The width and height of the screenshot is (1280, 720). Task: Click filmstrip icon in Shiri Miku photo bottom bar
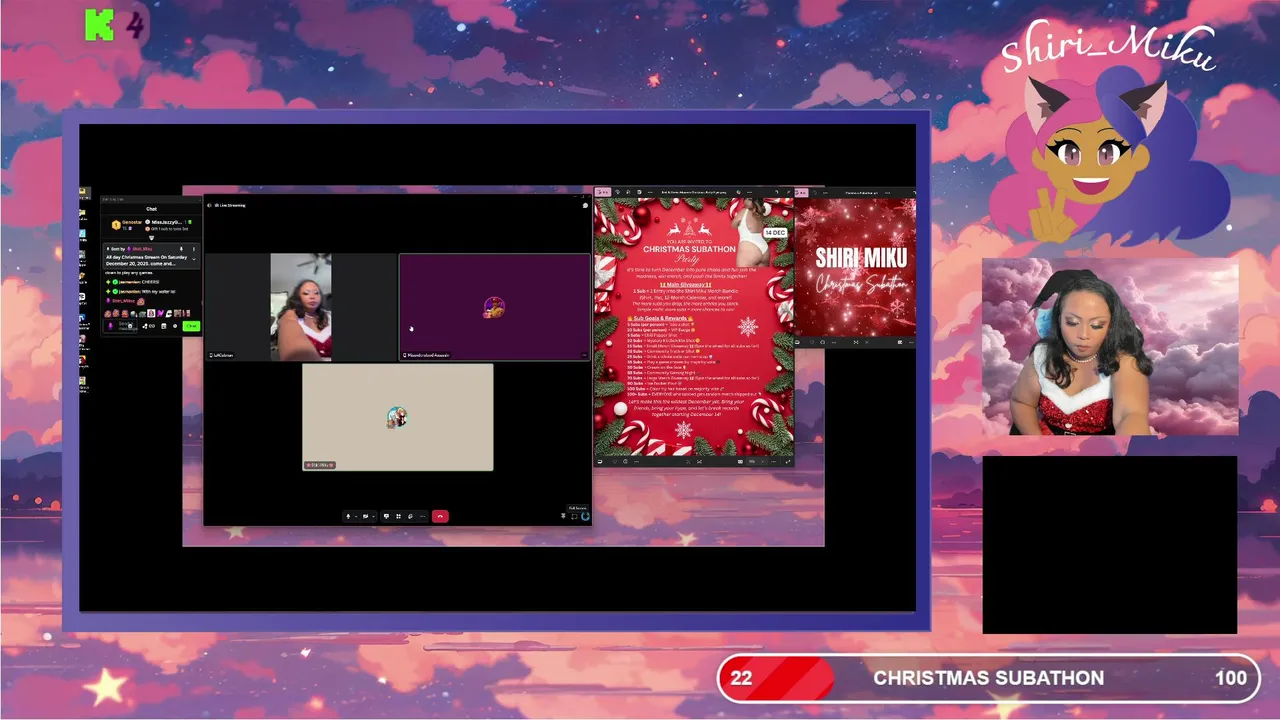coord(900,342)
